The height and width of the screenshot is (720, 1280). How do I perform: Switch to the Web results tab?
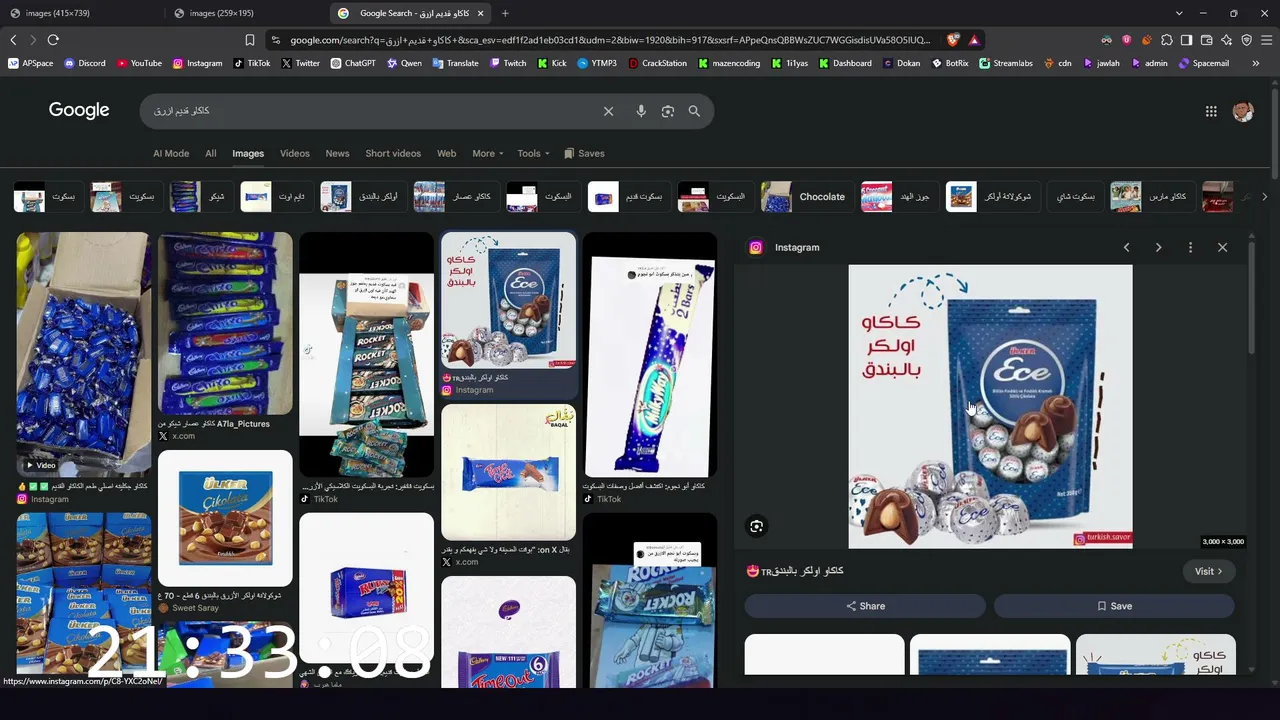(x=447, y=153)
